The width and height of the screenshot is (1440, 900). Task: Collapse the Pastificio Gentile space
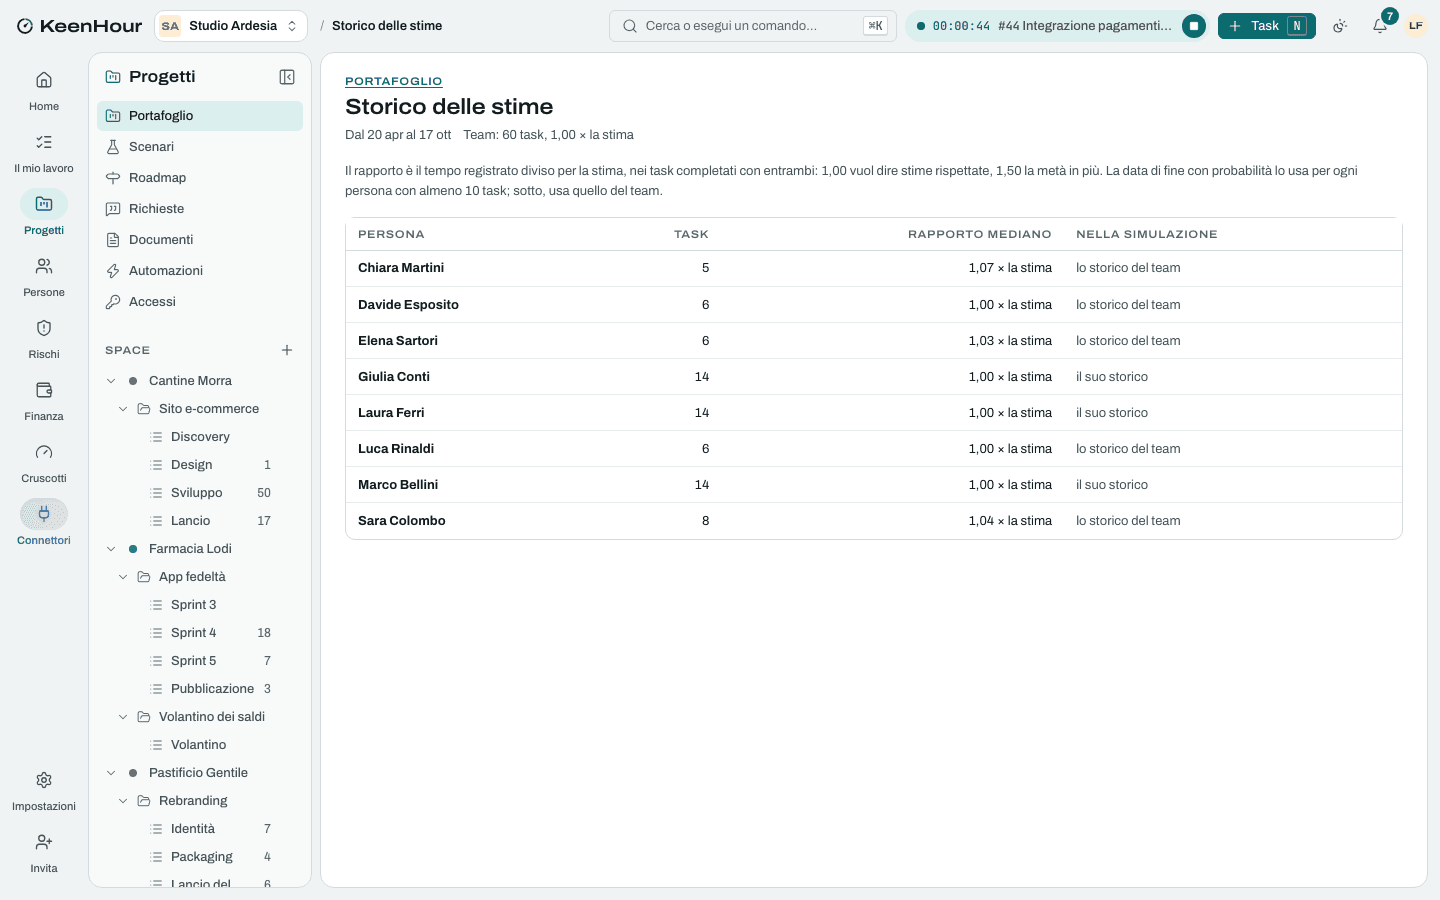click(111, 773)
